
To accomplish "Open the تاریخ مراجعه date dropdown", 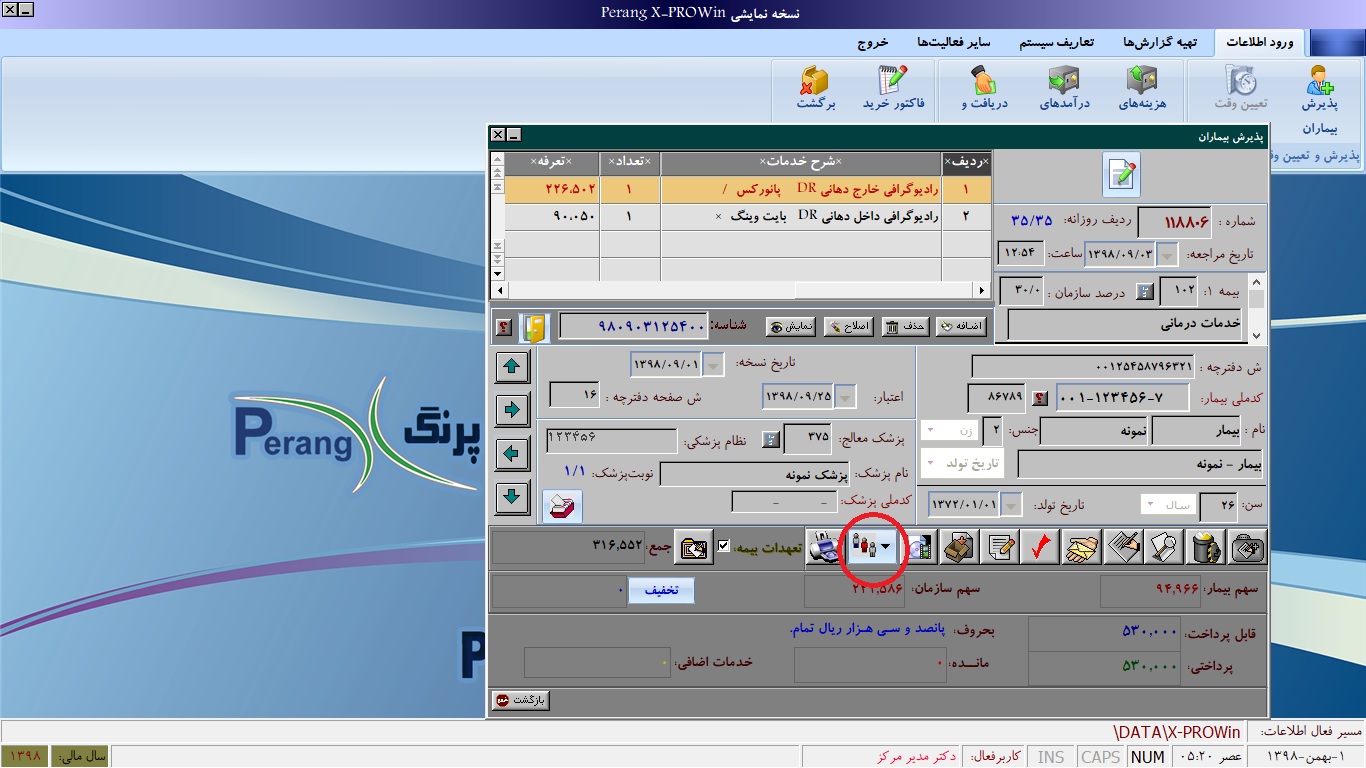I will tap(1168, 254).
